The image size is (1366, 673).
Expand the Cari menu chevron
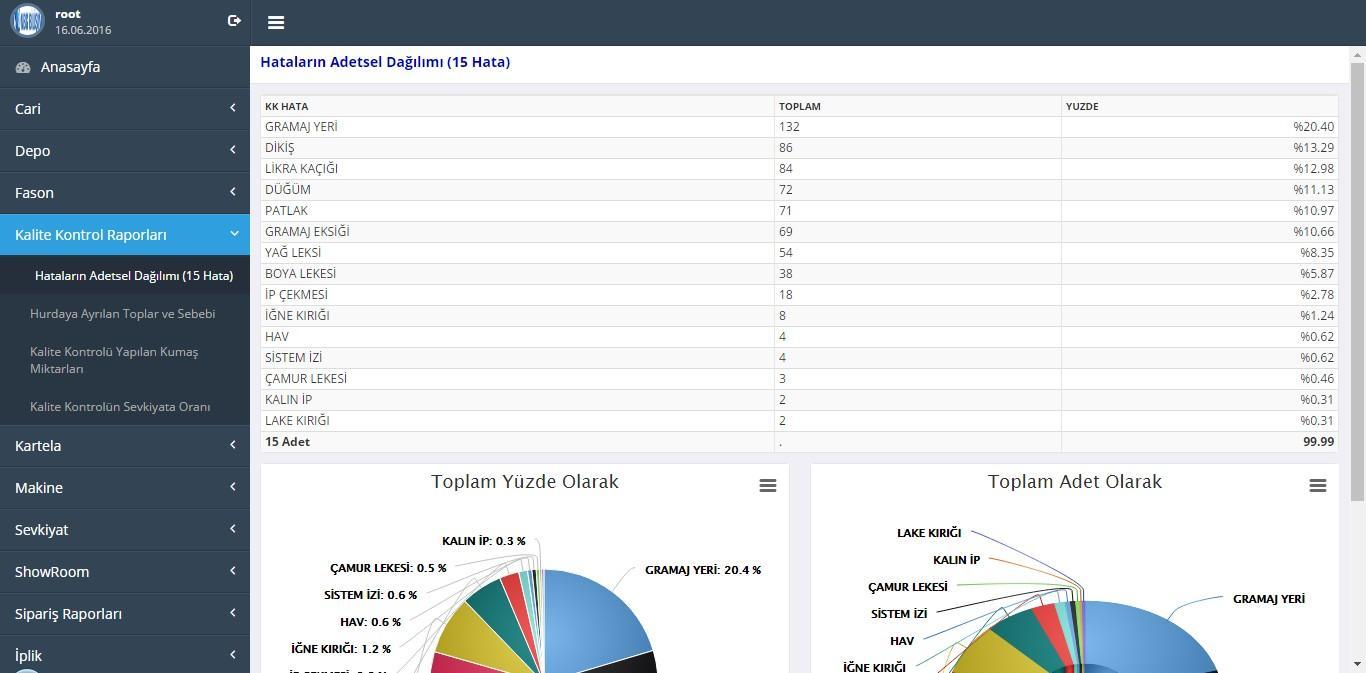coord(233,108)
